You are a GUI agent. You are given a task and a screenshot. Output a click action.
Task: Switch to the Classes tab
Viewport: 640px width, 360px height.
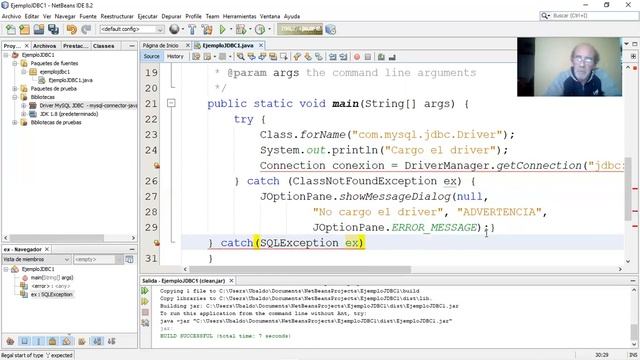click(103, 46)
